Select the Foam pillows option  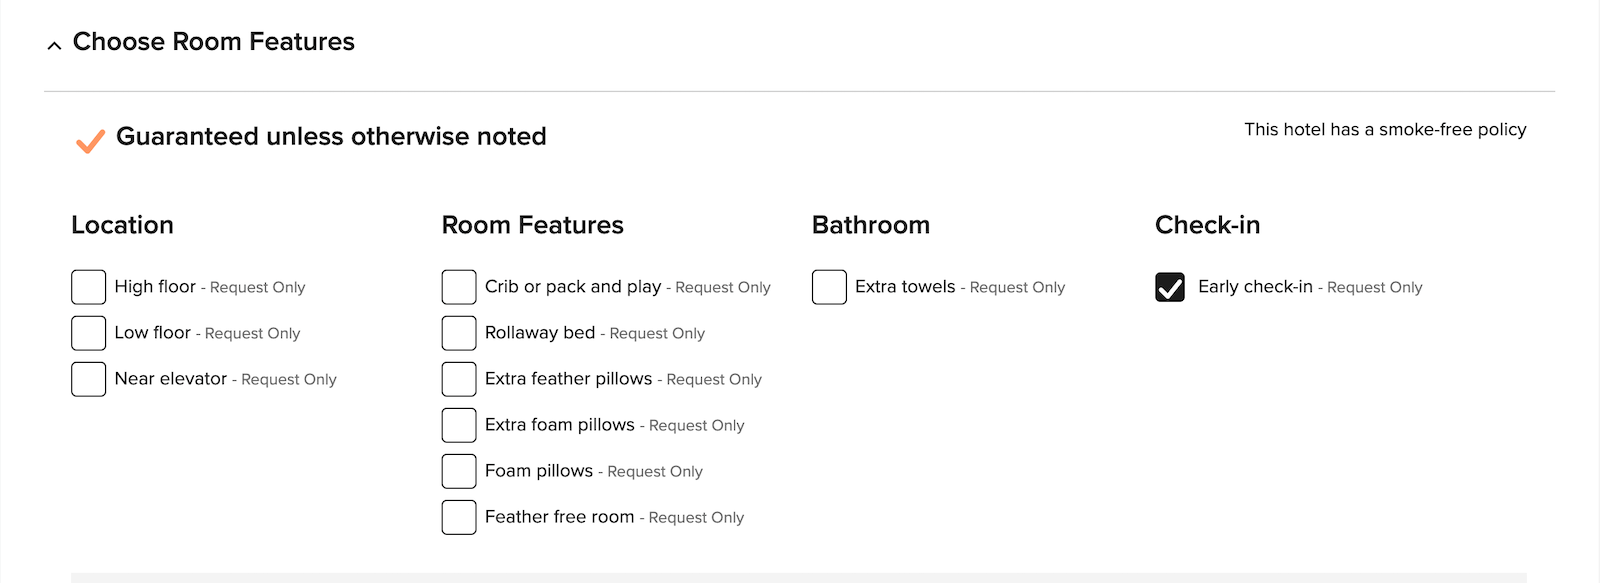(458, 471)
